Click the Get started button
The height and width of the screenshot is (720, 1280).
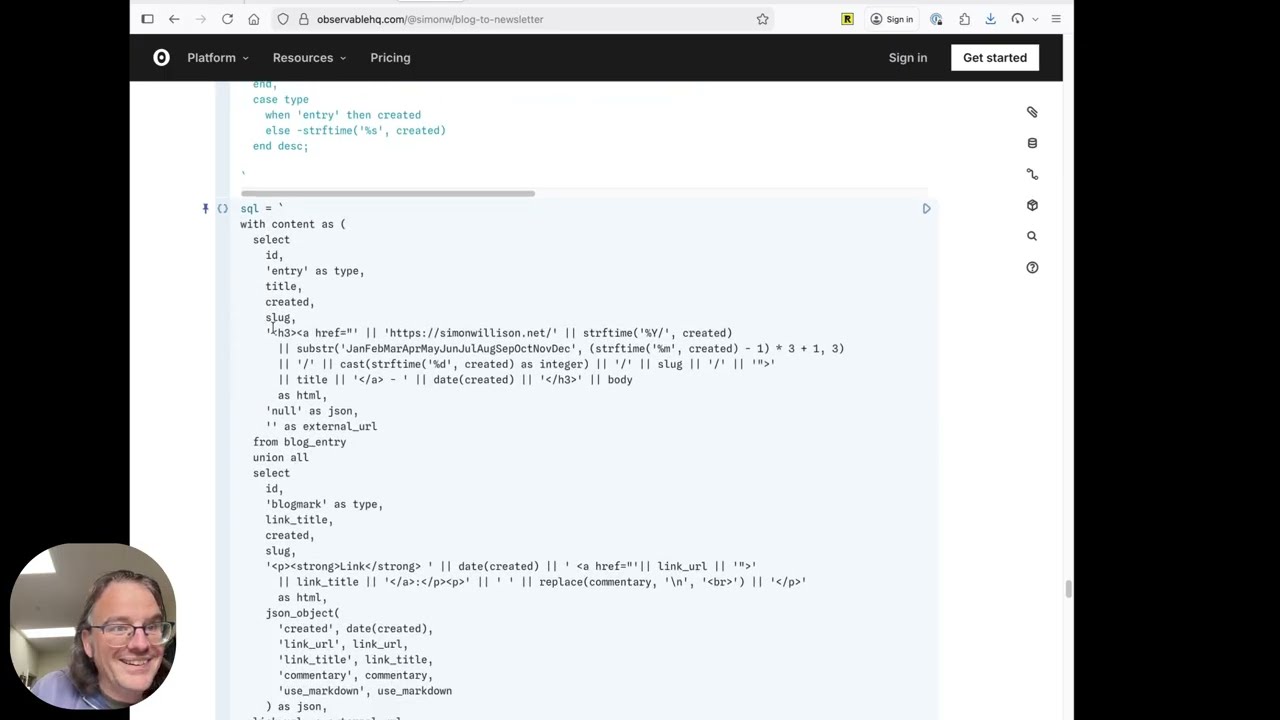(x=995, y=58)
